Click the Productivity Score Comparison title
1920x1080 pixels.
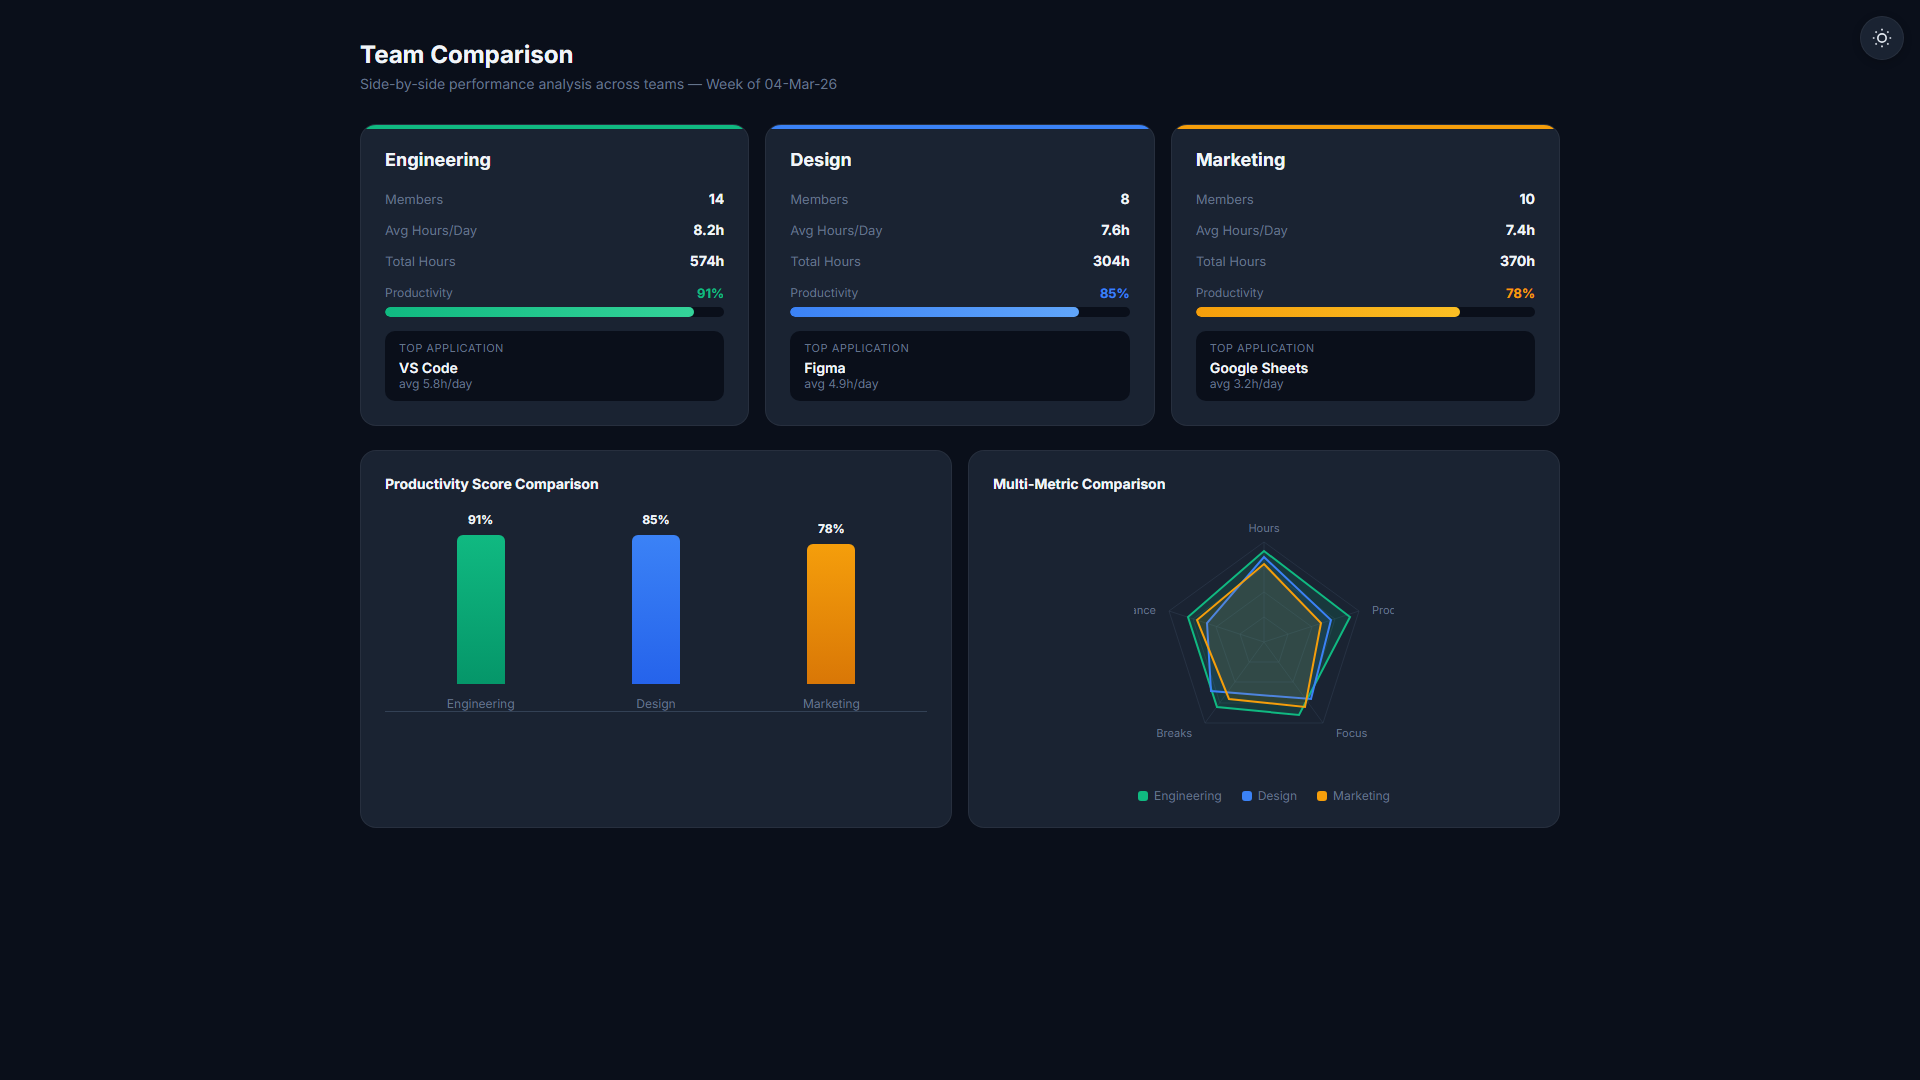coord(492,484)
